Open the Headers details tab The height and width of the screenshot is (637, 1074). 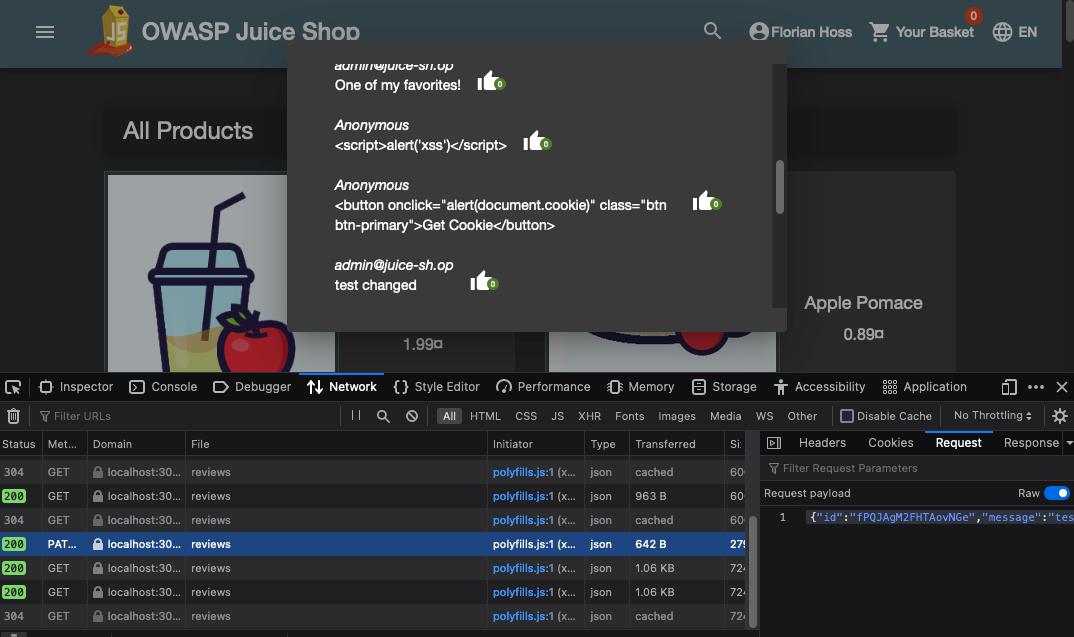pyautogui.click(x=822, y=443)
